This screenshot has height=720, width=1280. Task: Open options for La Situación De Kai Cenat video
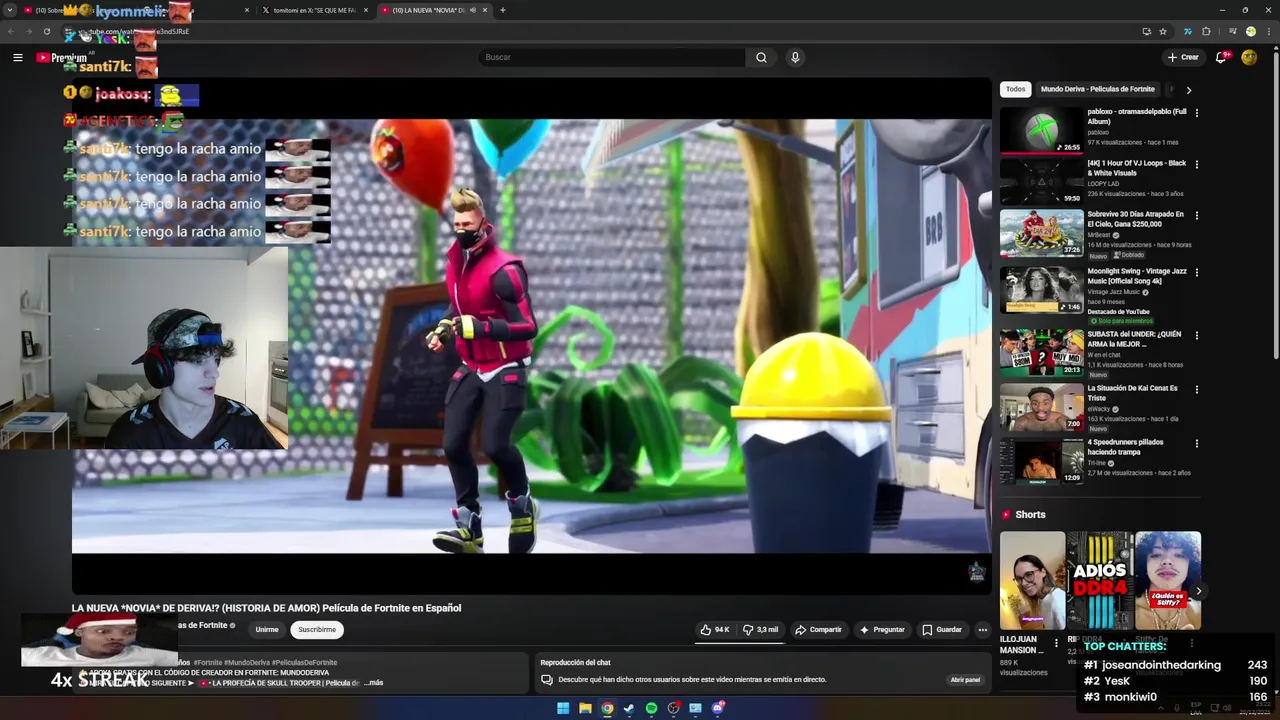coord(1196,389)
